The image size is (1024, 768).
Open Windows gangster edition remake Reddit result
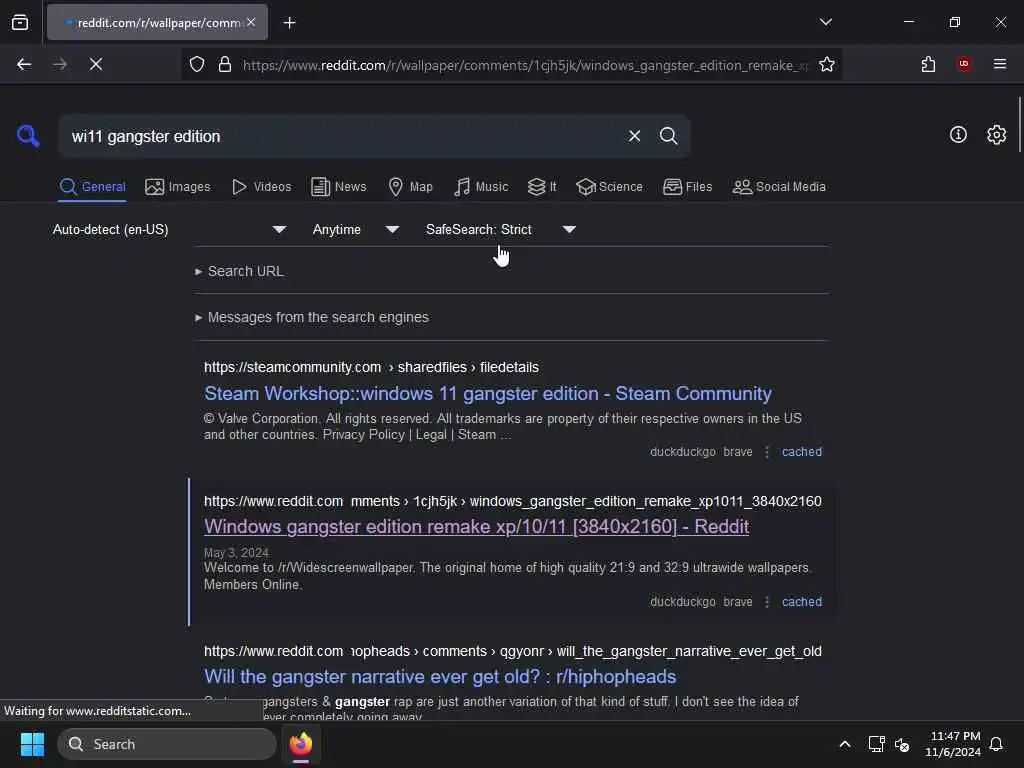tap(476, 526)
